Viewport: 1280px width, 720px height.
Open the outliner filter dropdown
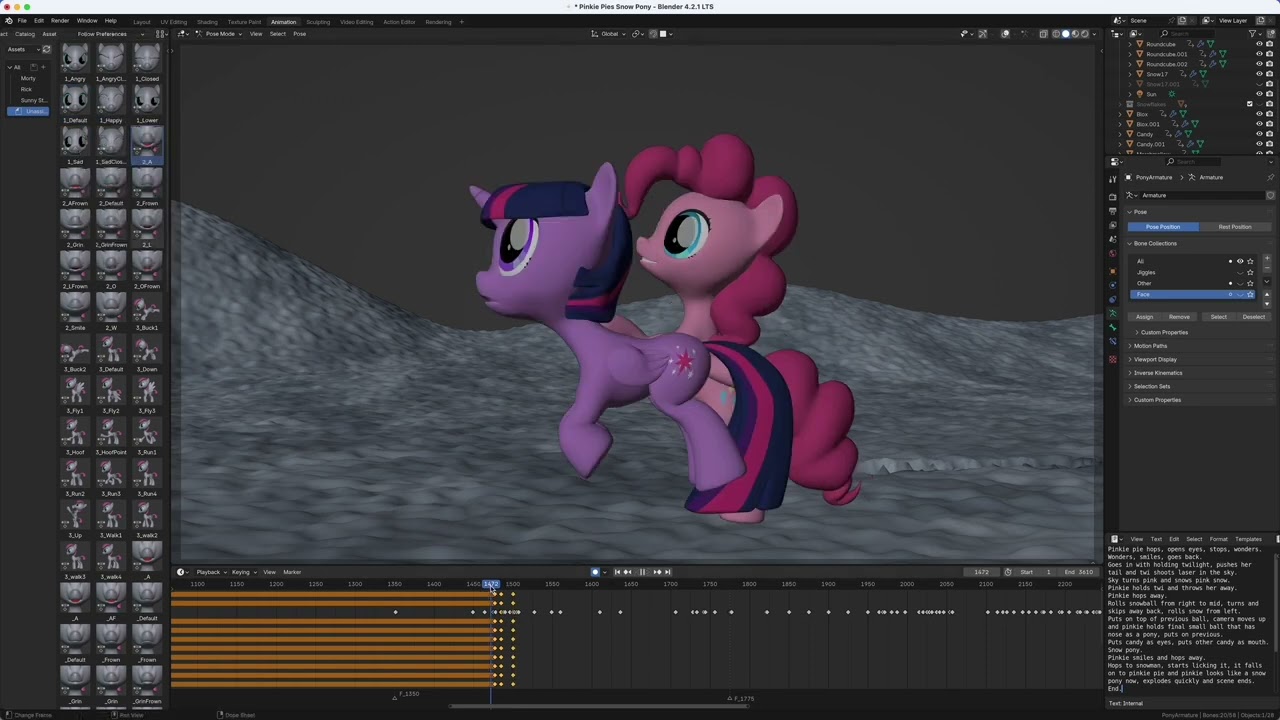click(1256, 33)
